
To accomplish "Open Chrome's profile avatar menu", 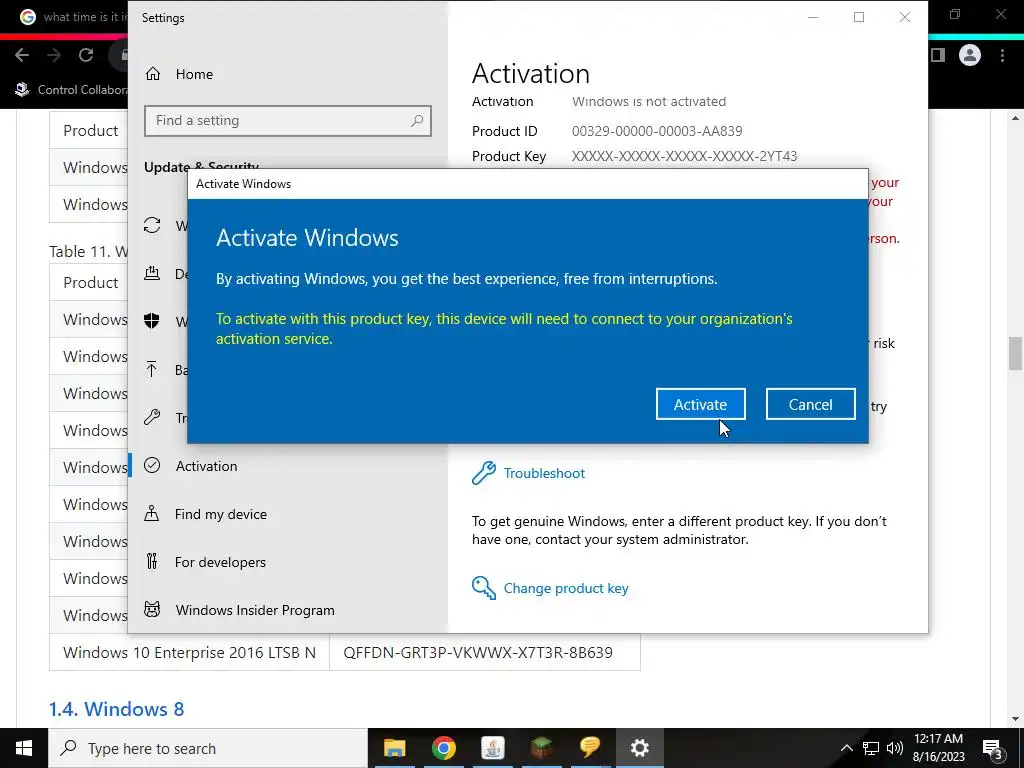I will coord(970,56).
